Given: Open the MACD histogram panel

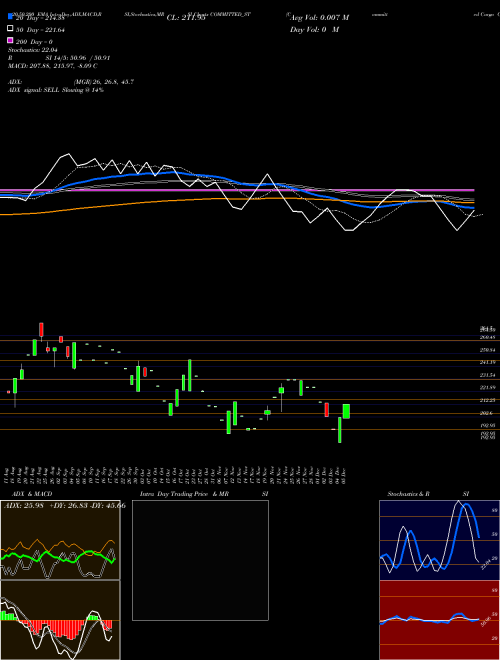Looking at the screenshot, I should (60, 620).
